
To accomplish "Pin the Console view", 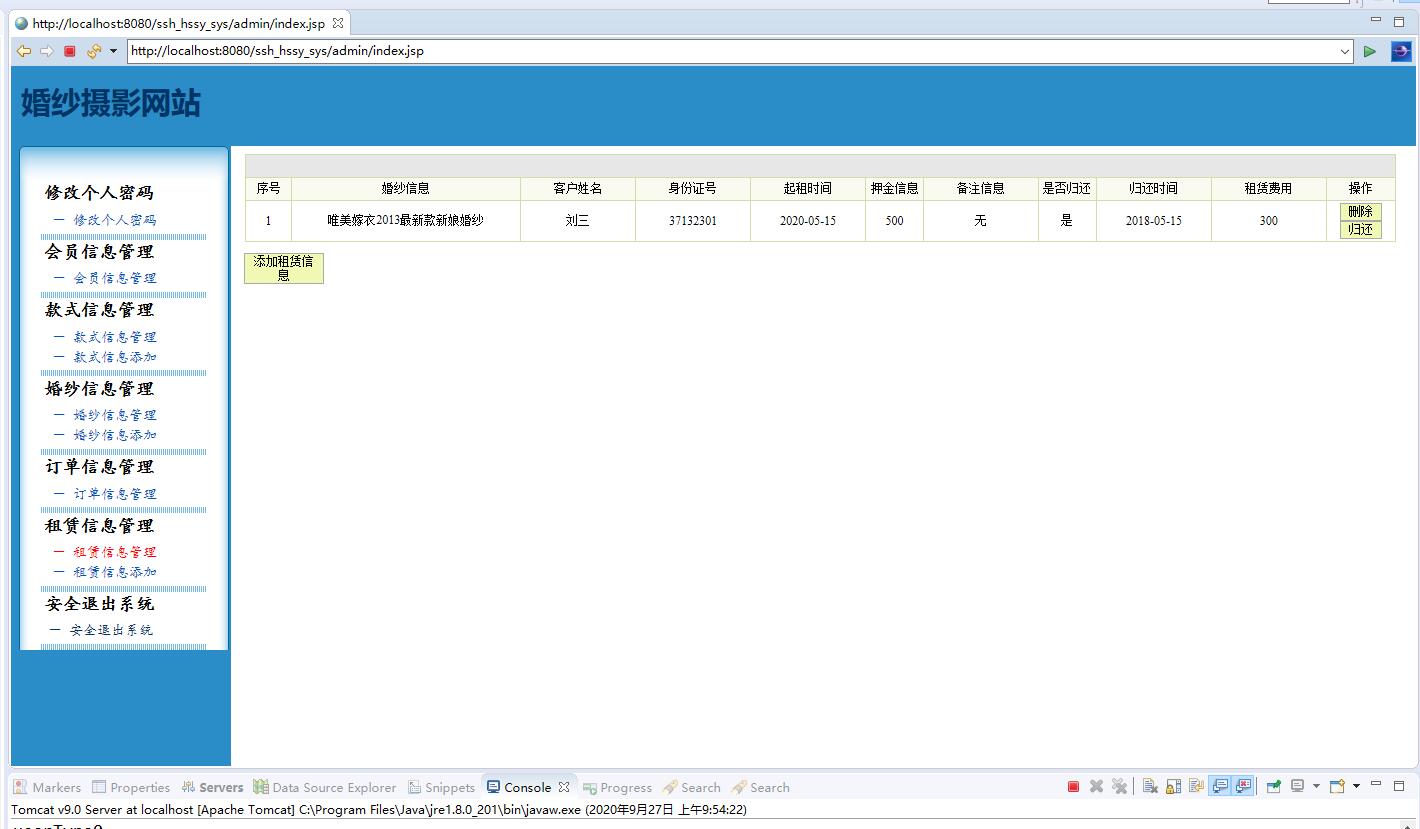I will pos(1273,787).
